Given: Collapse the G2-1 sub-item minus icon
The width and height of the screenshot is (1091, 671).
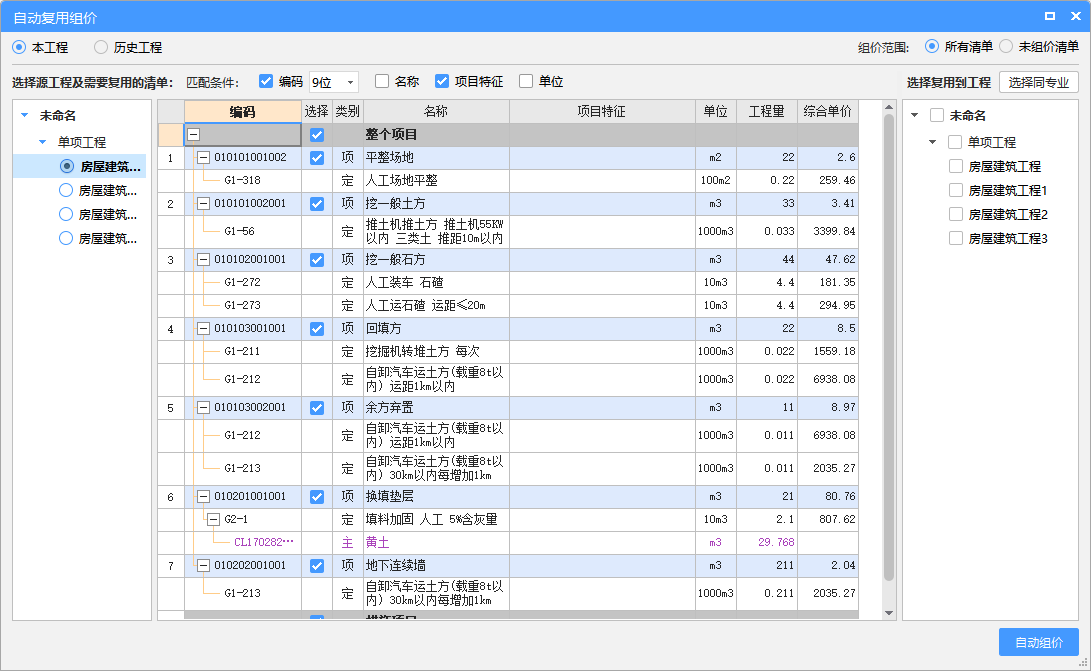Looking at the screenshot, I should coord(213,519).
